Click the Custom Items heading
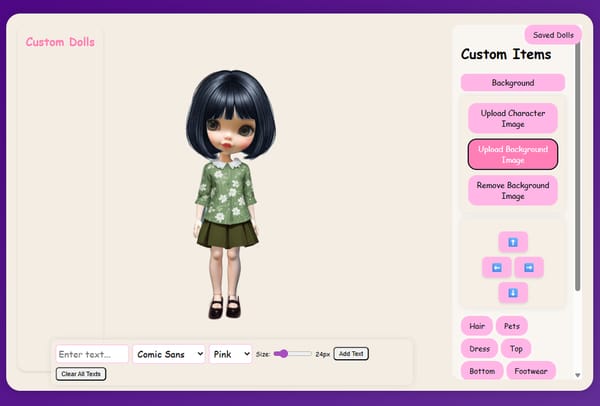This screenshot has width=600, height=406. coord(506,54)
